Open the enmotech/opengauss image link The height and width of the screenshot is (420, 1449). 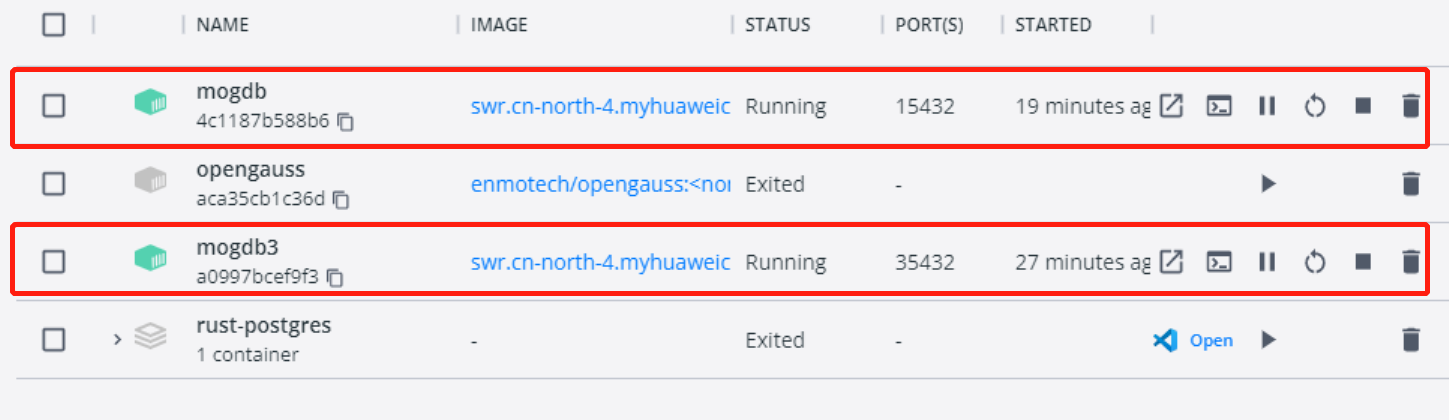click(600, 184)
